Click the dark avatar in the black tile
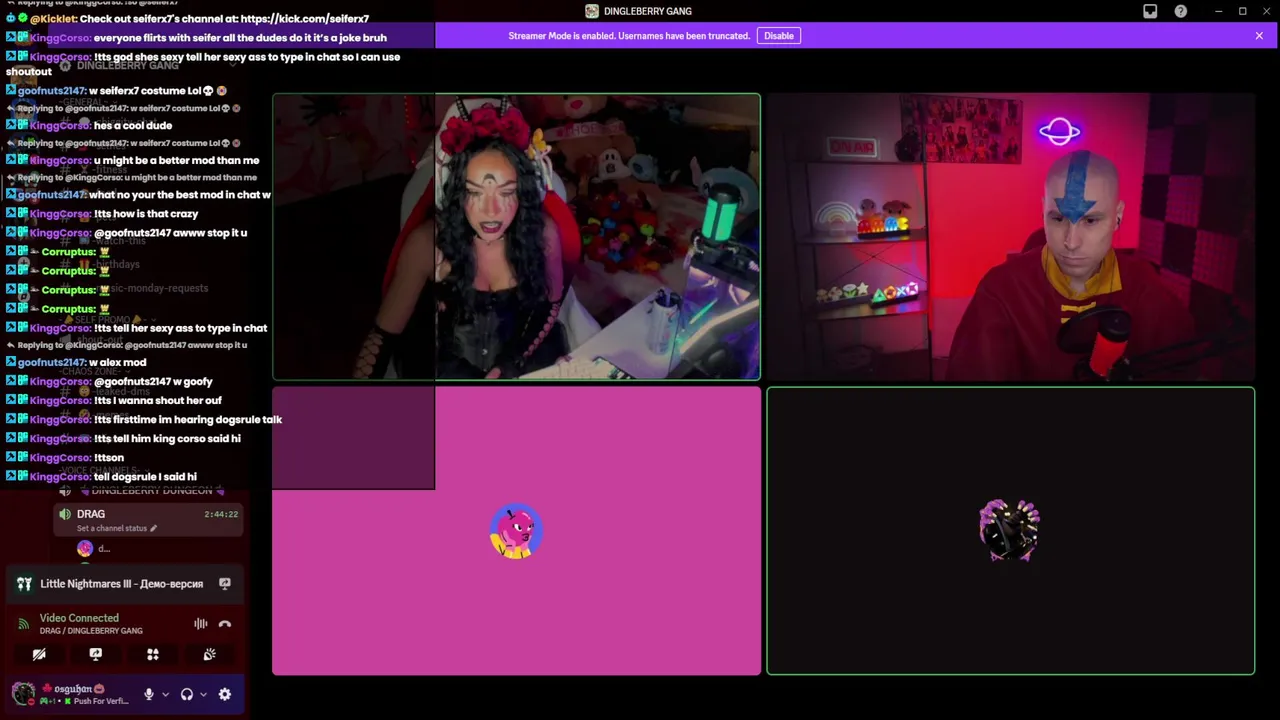This screenshot has width=1280, height=720. 1009,531
